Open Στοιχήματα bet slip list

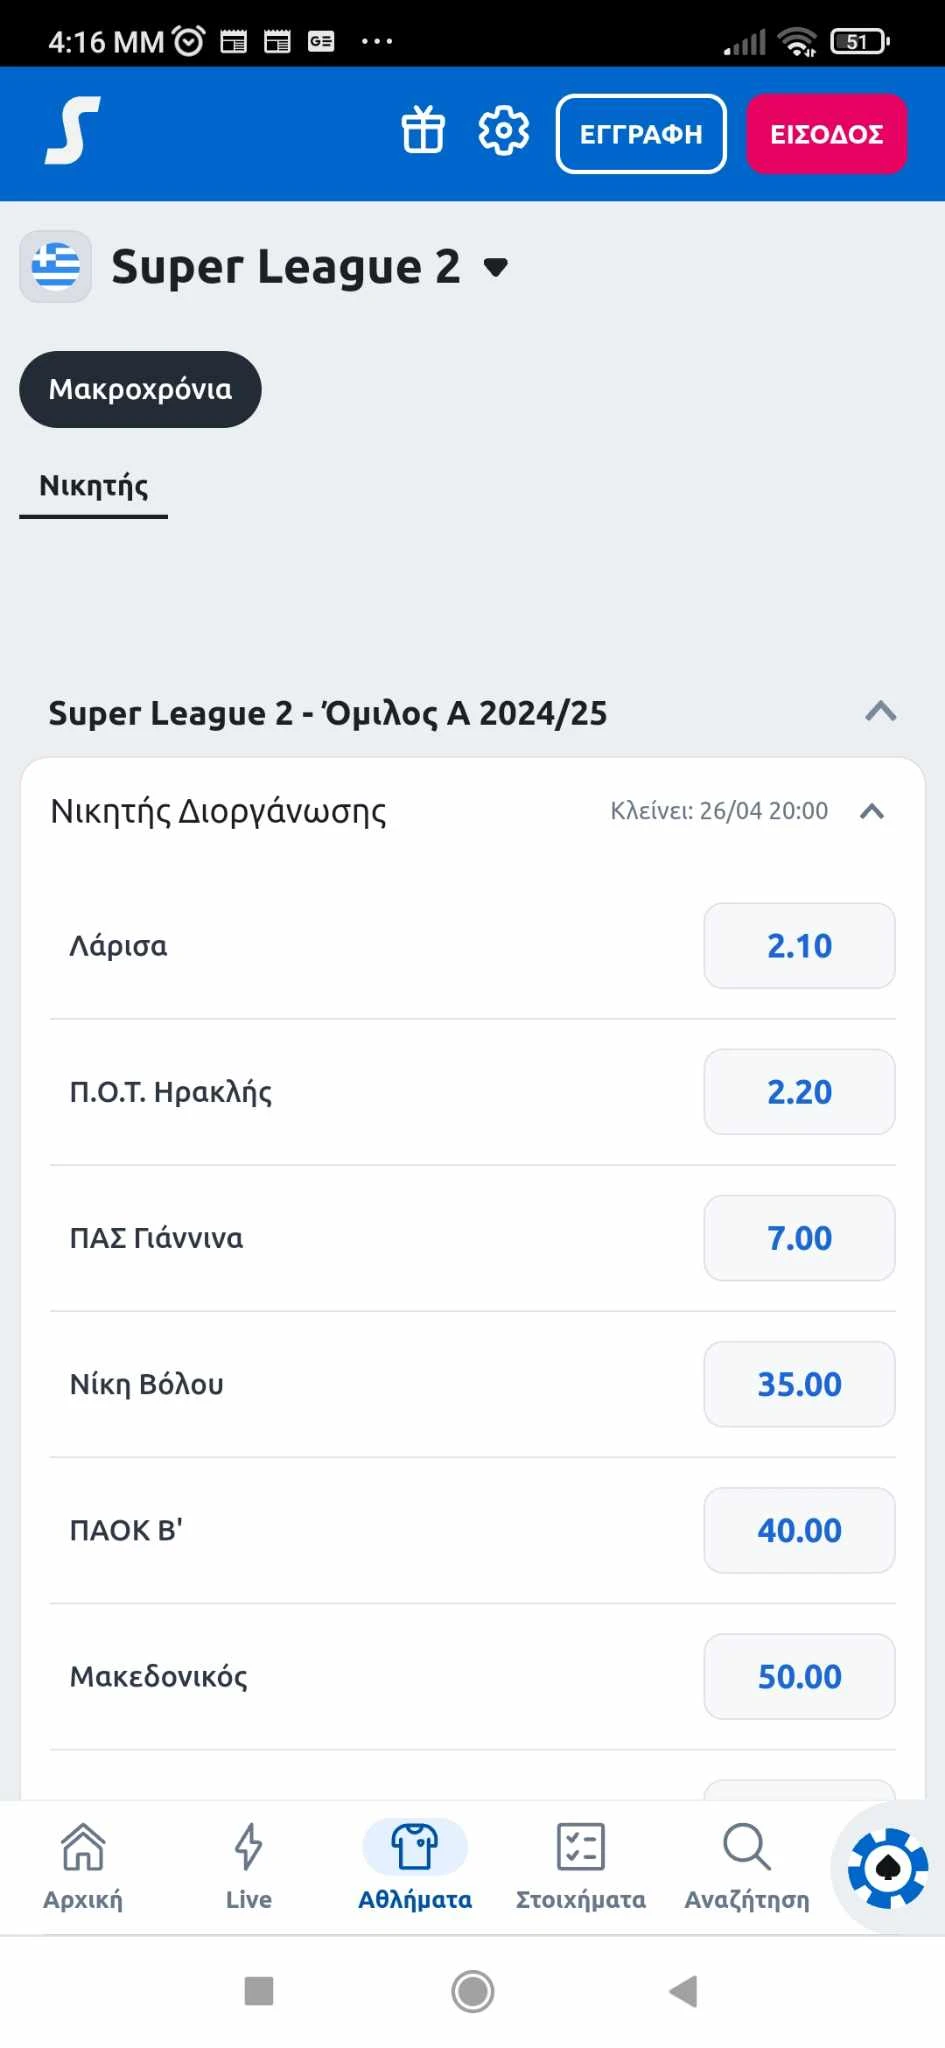click(x=581, y=1866)
